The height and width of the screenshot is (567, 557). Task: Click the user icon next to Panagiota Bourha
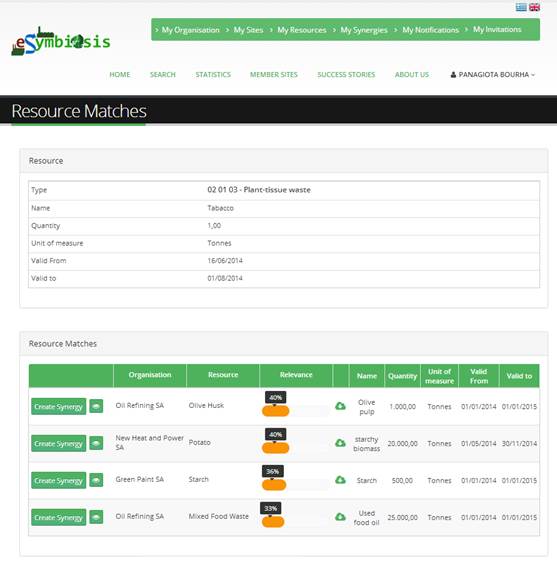pyautogui.click(x=453, y=74)
